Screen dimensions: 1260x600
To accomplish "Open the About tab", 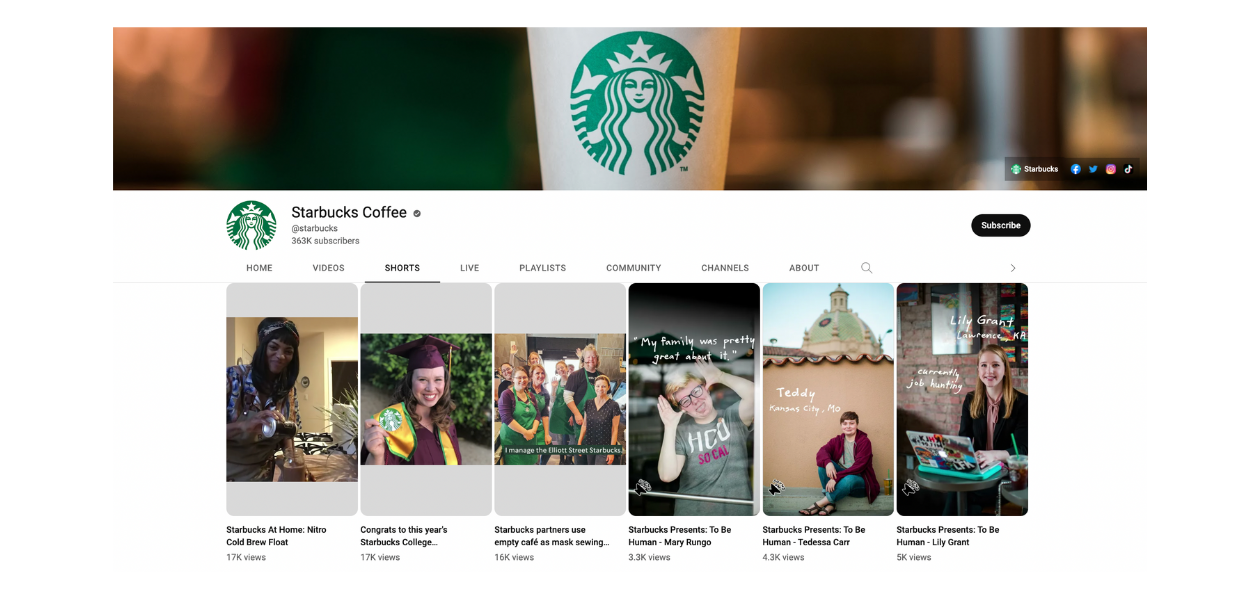I will [x=804, y=268].
